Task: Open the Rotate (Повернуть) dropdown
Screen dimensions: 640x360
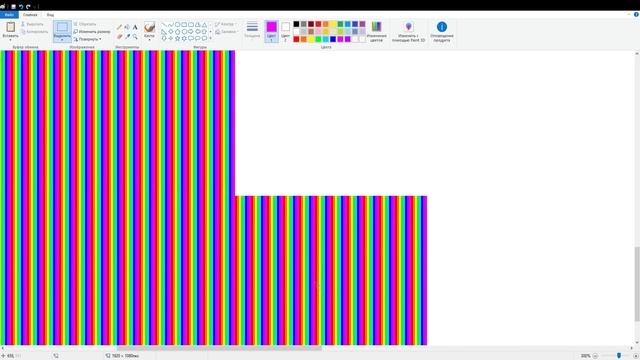Action: click(x=88, y=39)
